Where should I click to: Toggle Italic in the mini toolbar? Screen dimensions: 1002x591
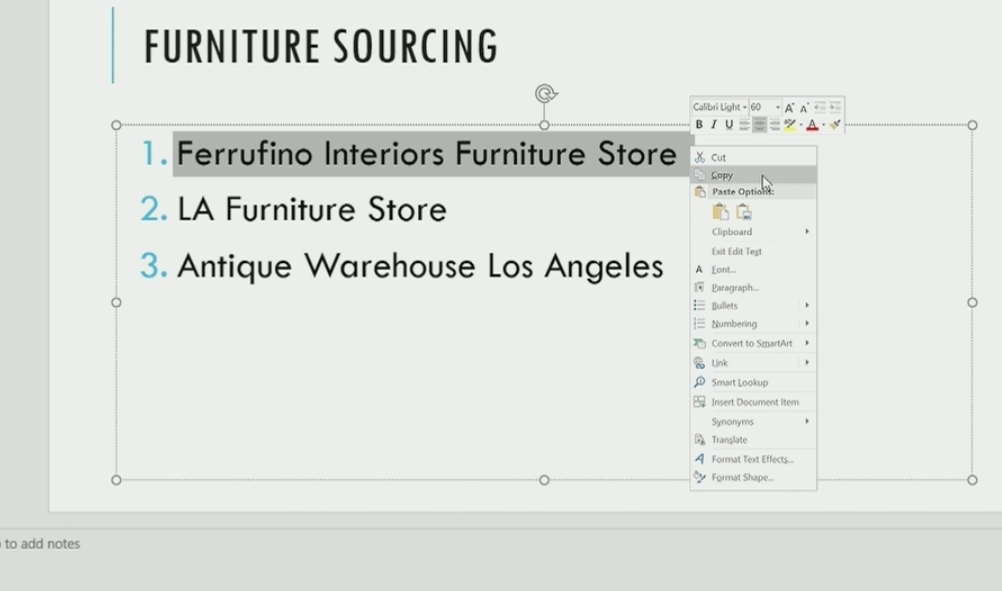pyautogui.click(x=714, y=125)
